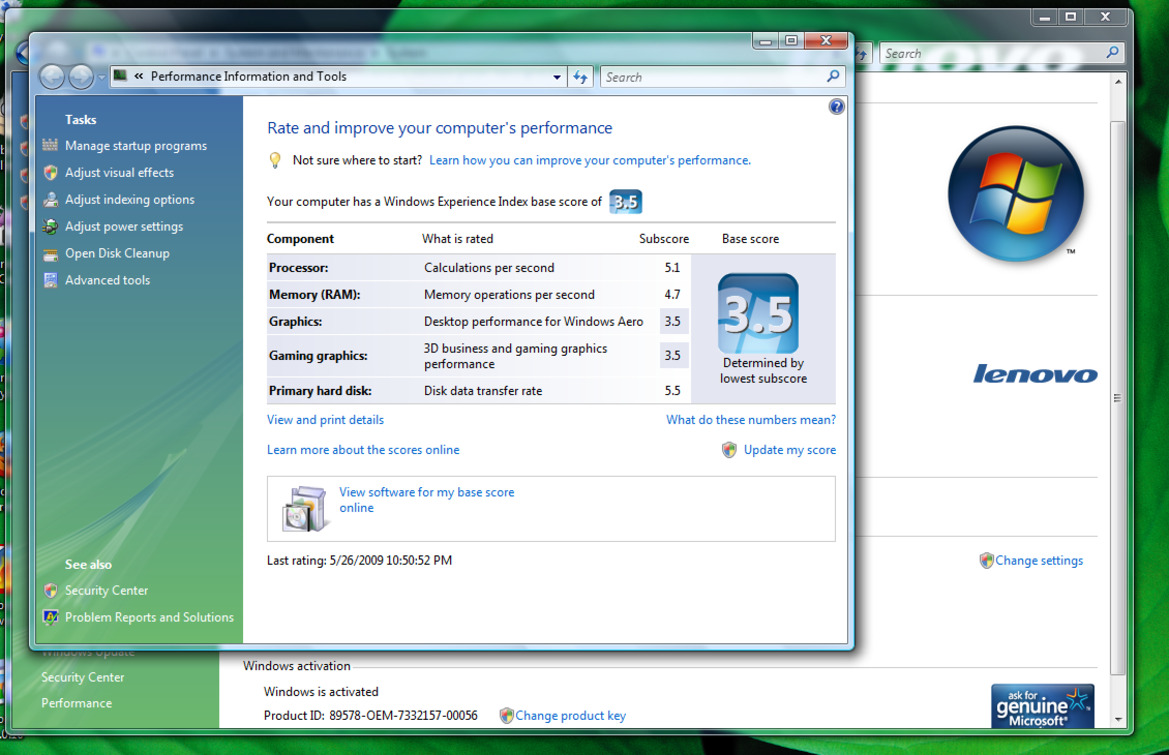Click Security Center shield icon under See also
Screen dimensions: 1169x755
point(50,590)
